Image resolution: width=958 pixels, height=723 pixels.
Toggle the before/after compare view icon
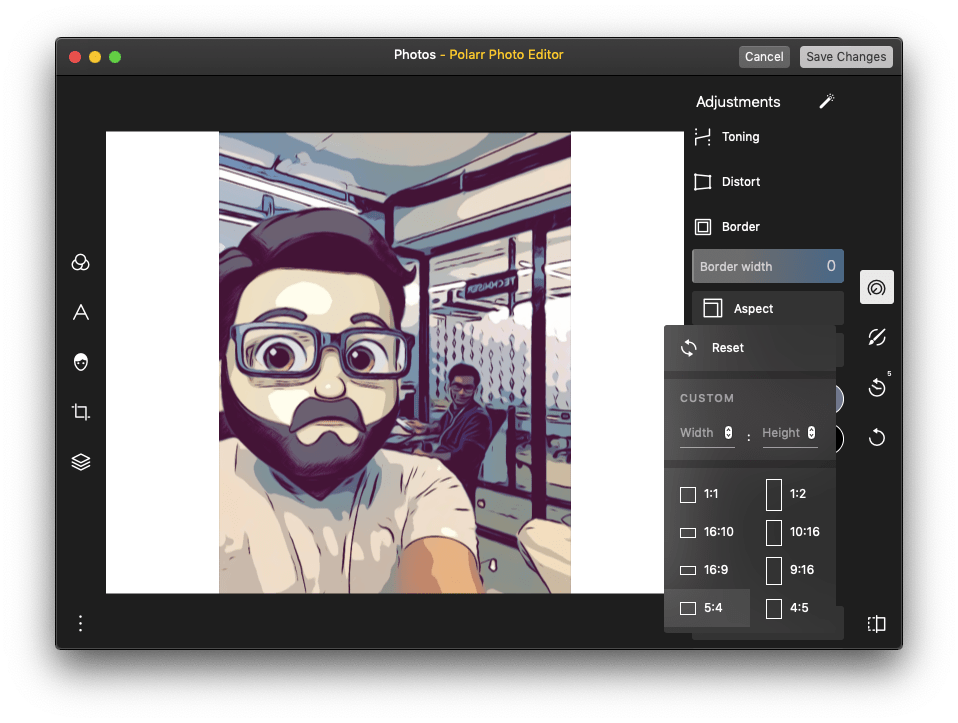[x=876, y=624]
